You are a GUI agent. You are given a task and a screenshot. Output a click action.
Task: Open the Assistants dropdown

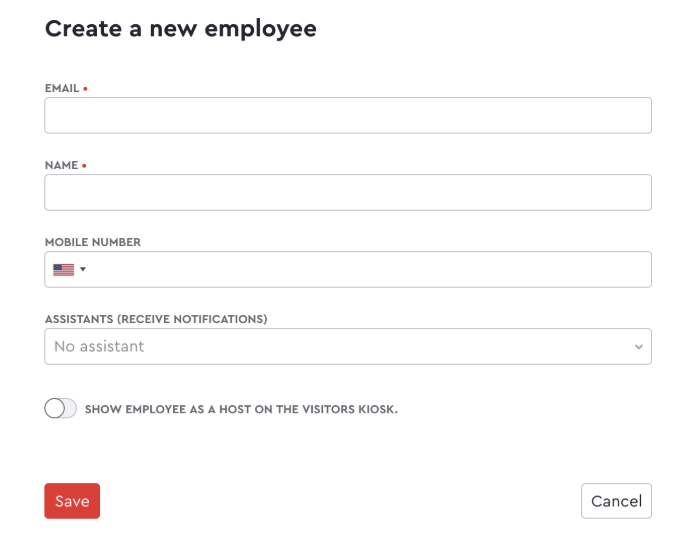(x=347, y=346)
